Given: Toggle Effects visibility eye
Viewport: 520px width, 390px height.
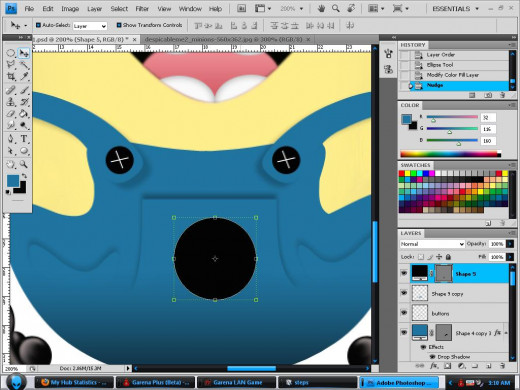Looking at the screenshot, I should click(x=423, y=347).
